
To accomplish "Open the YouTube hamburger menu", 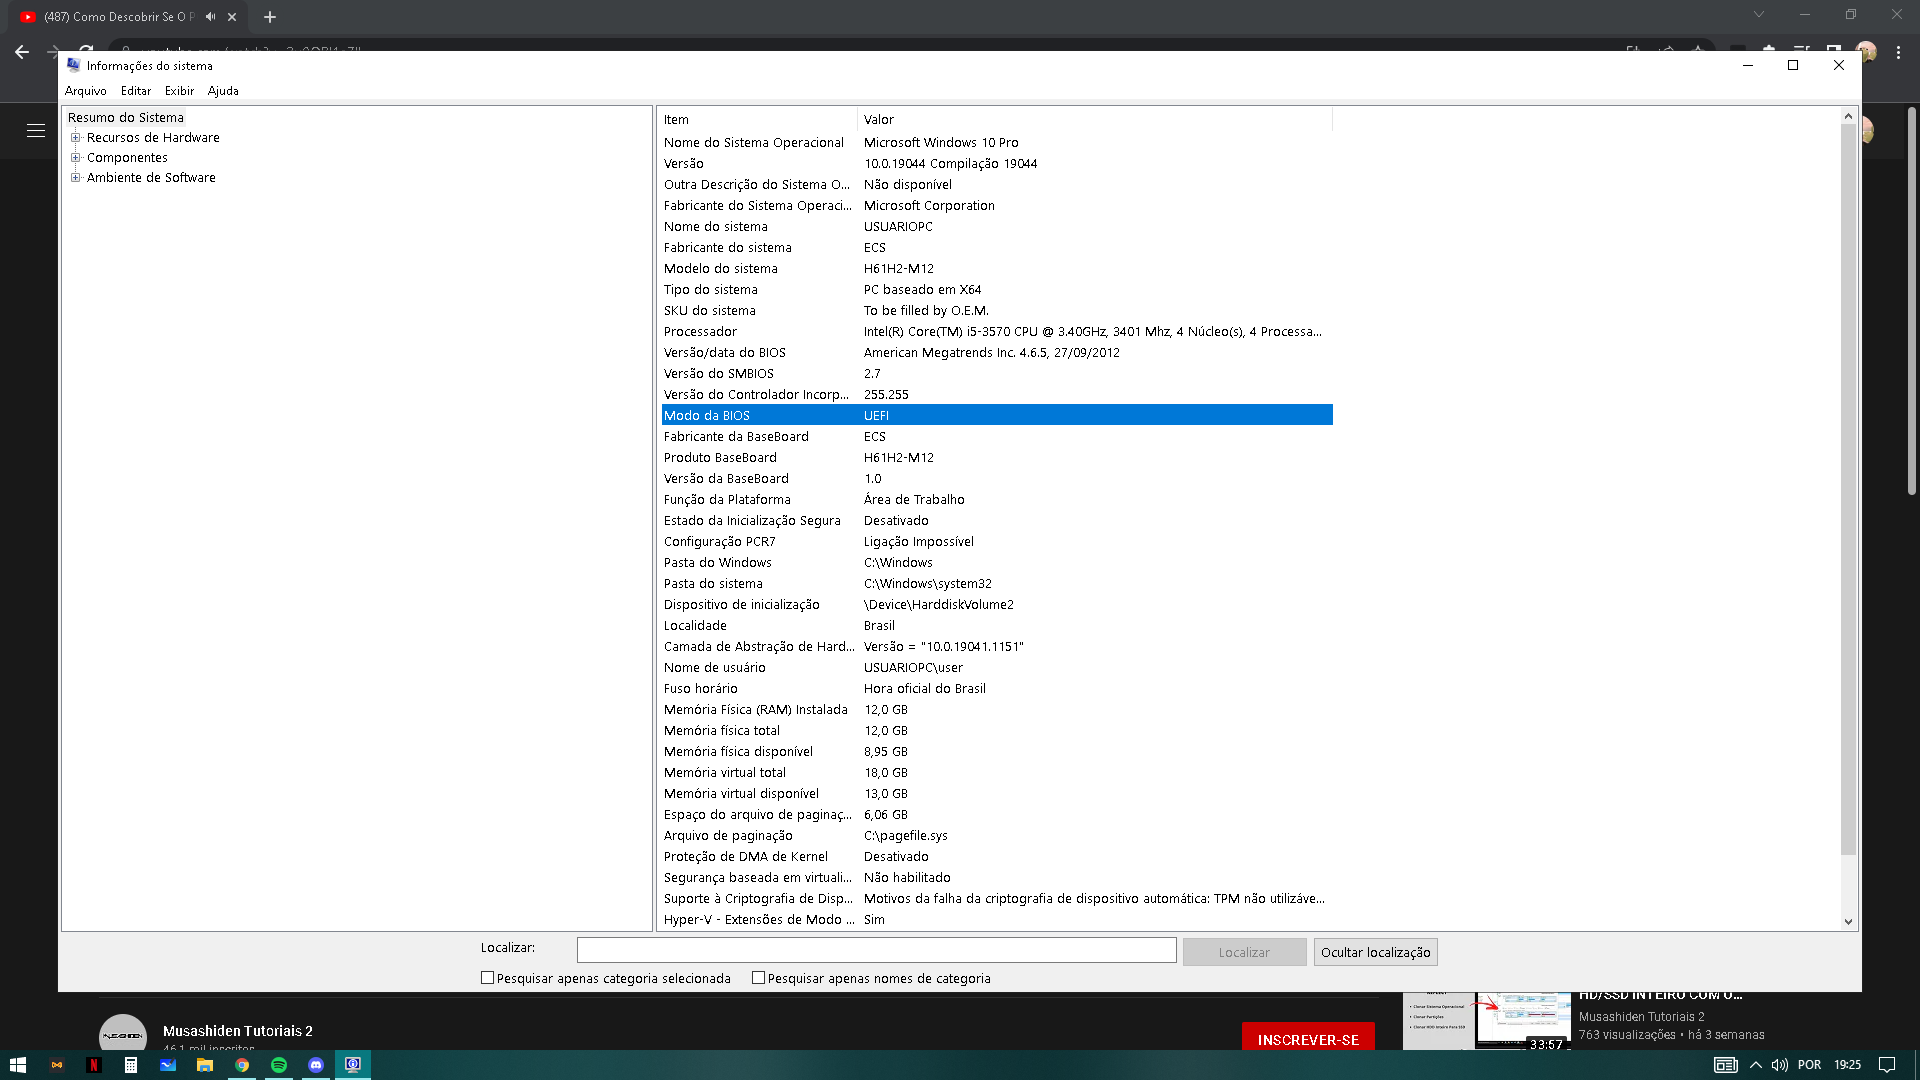I will [36, 130].
